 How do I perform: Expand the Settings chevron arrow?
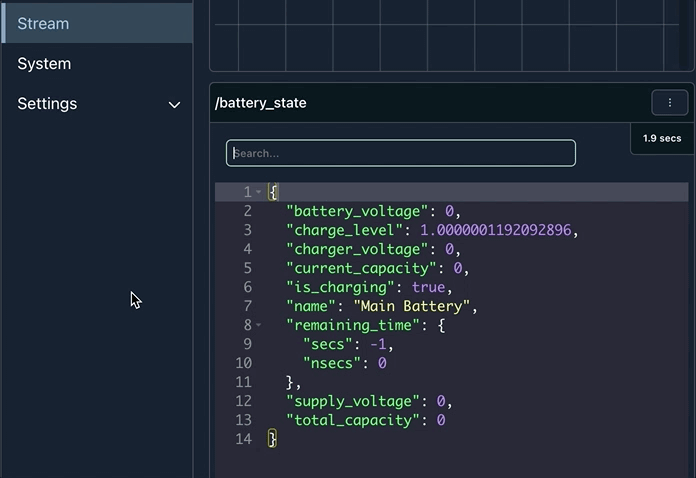click(x=174, y=105)
